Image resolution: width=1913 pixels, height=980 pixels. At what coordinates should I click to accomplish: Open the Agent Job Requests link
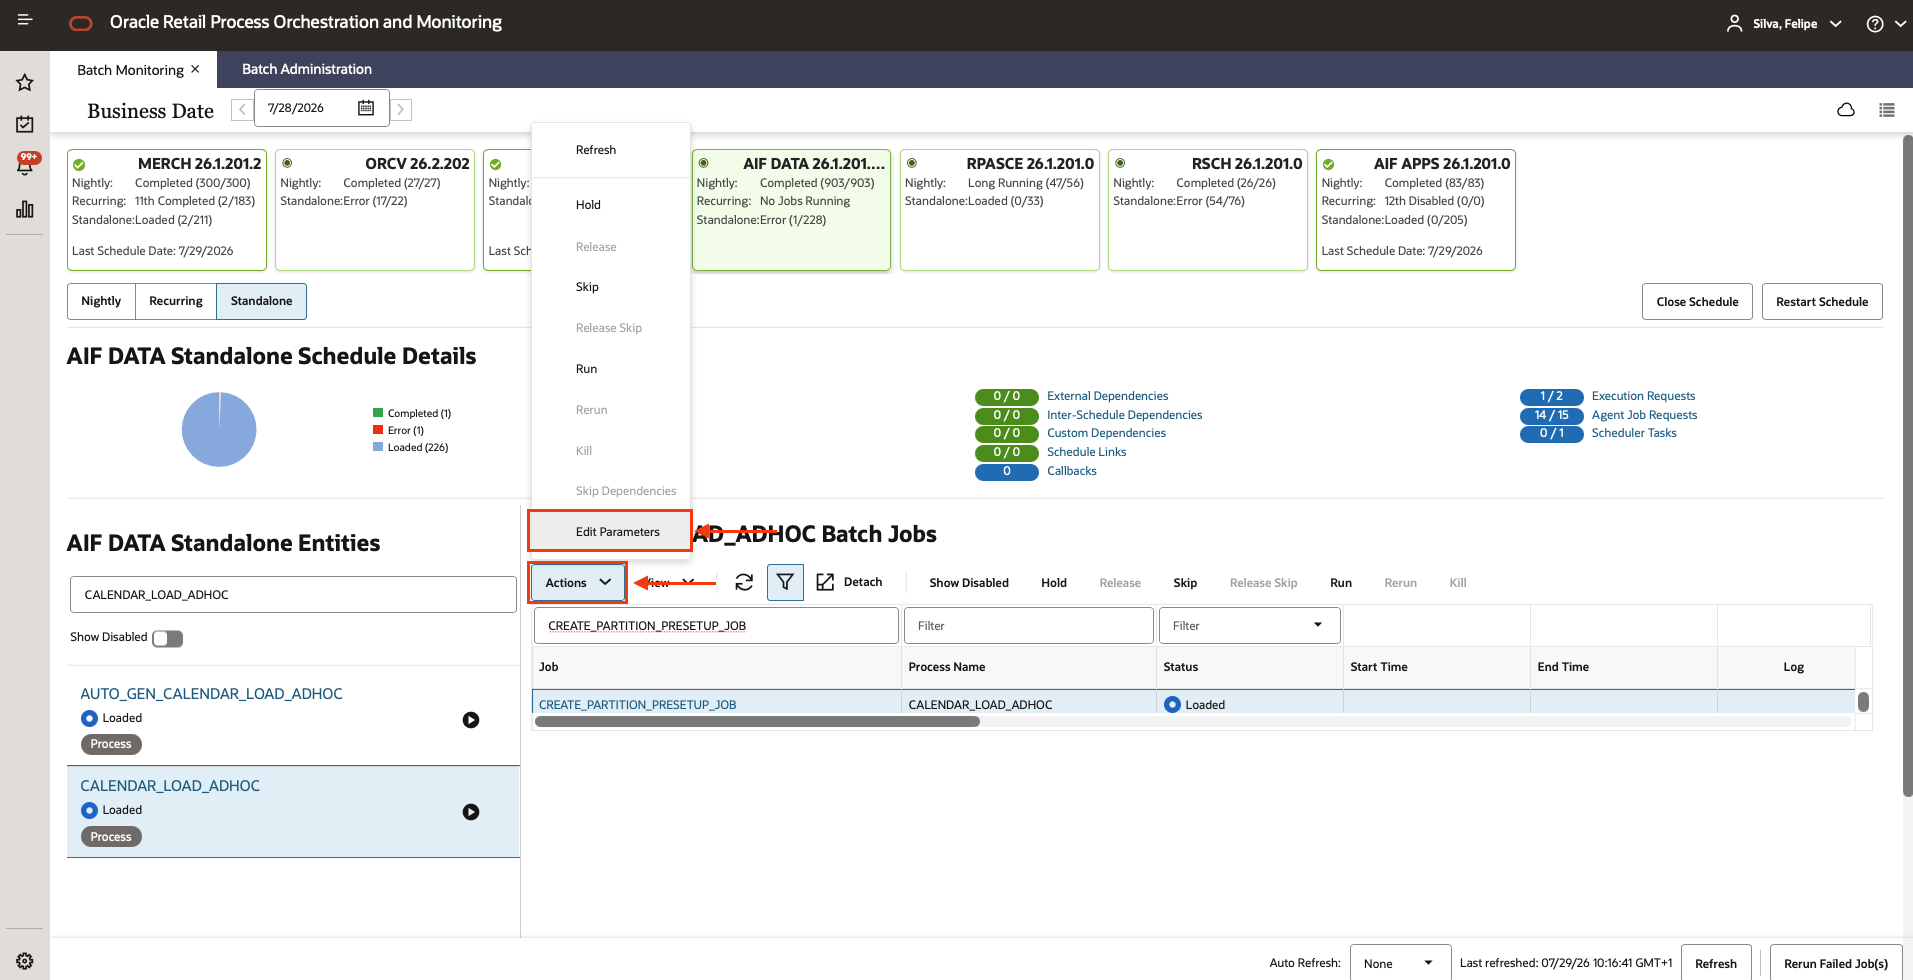coord(1645,415)
